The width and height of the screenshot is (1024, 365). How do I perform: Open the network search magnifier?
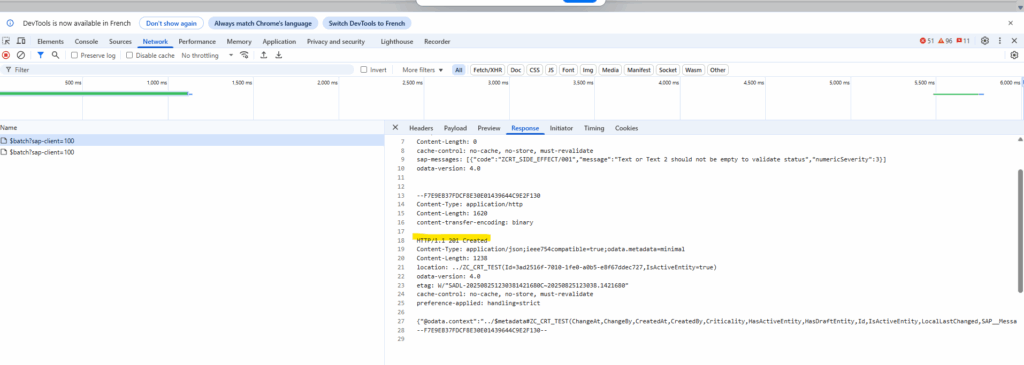click(56, 56)
